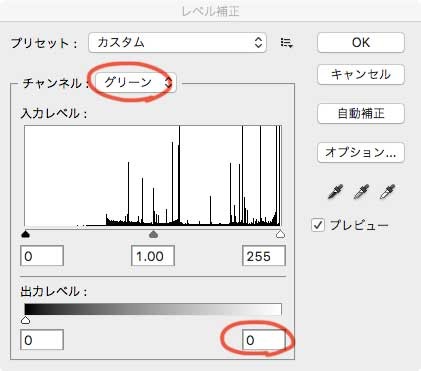Focus the input highlight field showing 255
The height and width of the screenshot is (371, 421).
coord(264,256)
